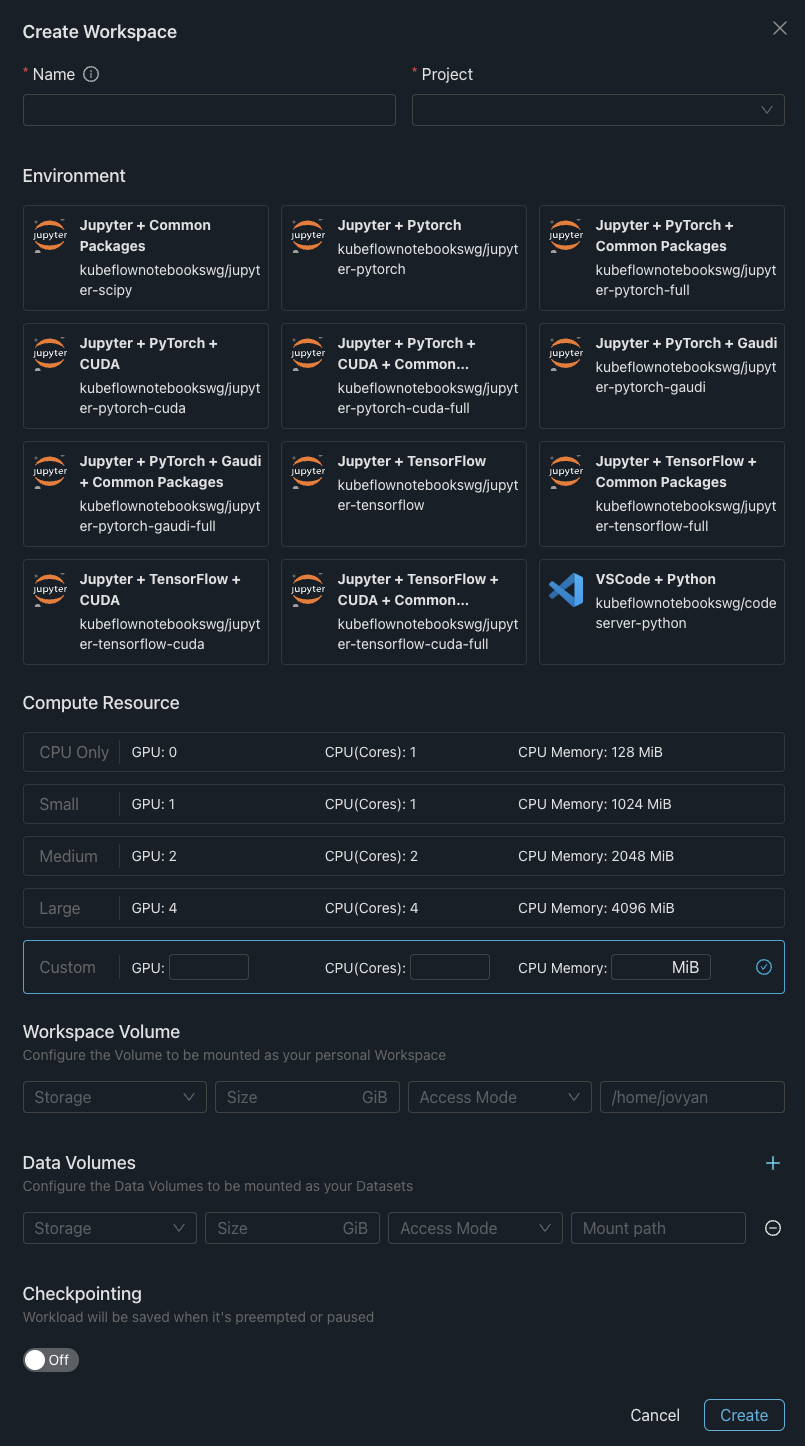This screenshot has width=805, height=1446.
Task: Click the workspace Name input field
Action: (209, 110)
